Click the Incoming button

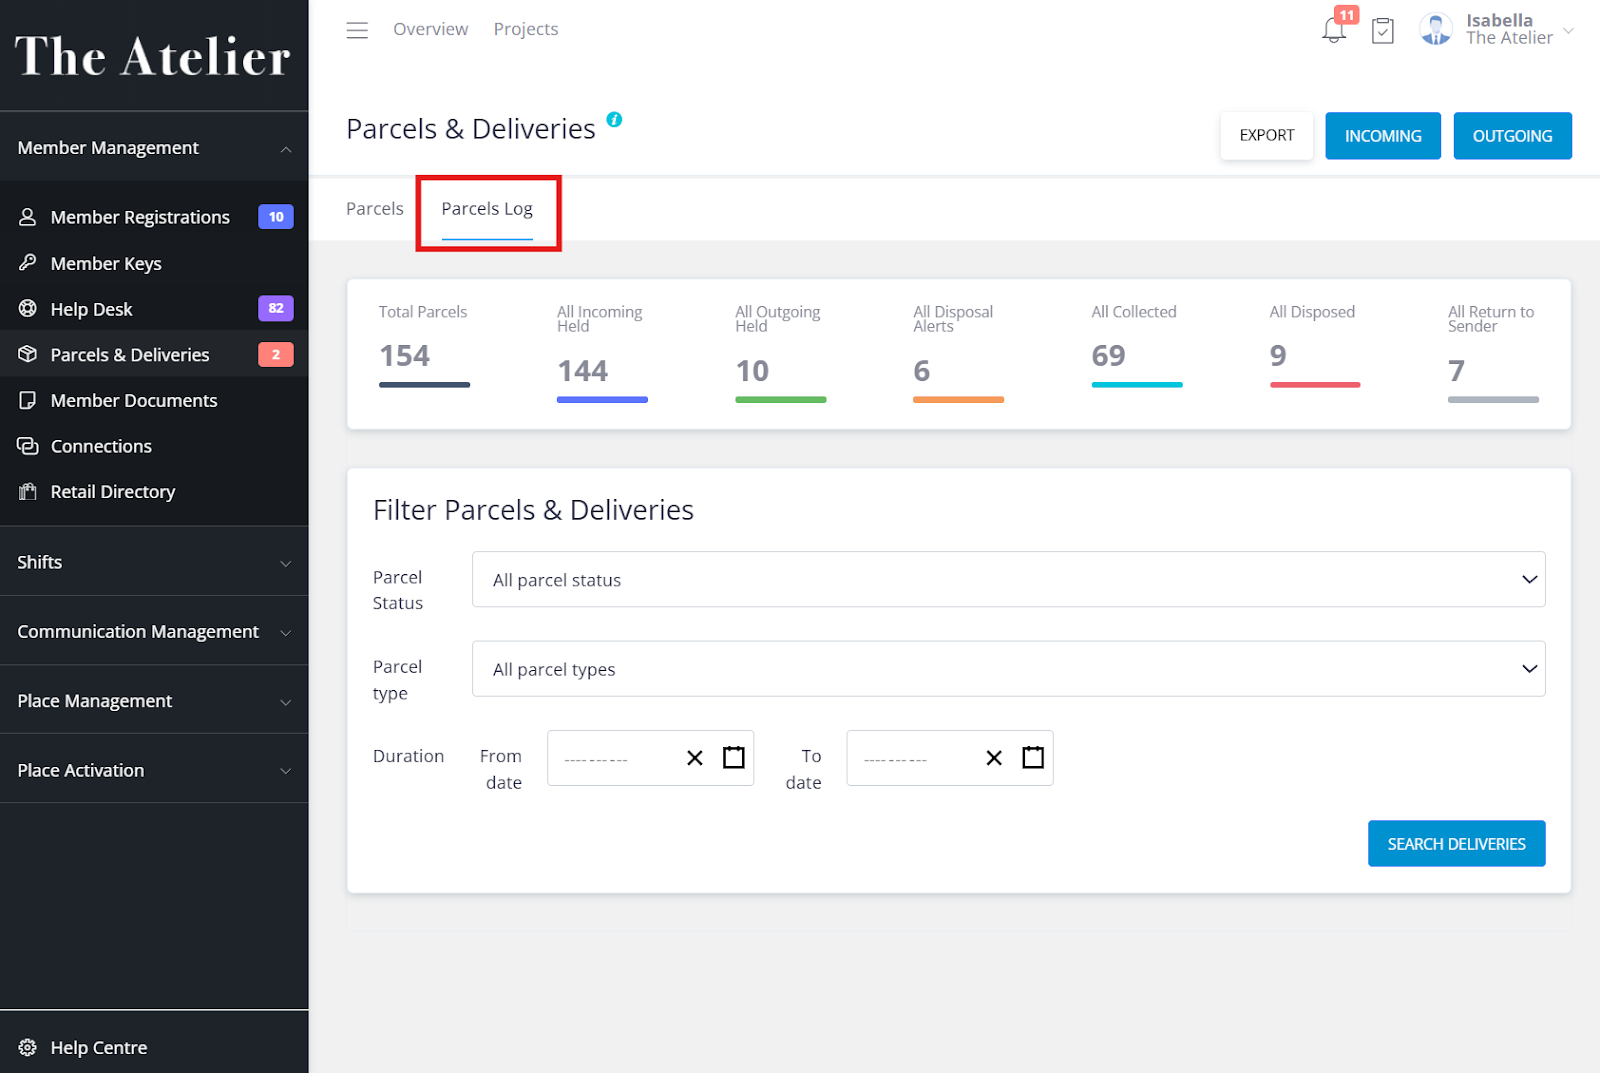(x=1382, y=136)
